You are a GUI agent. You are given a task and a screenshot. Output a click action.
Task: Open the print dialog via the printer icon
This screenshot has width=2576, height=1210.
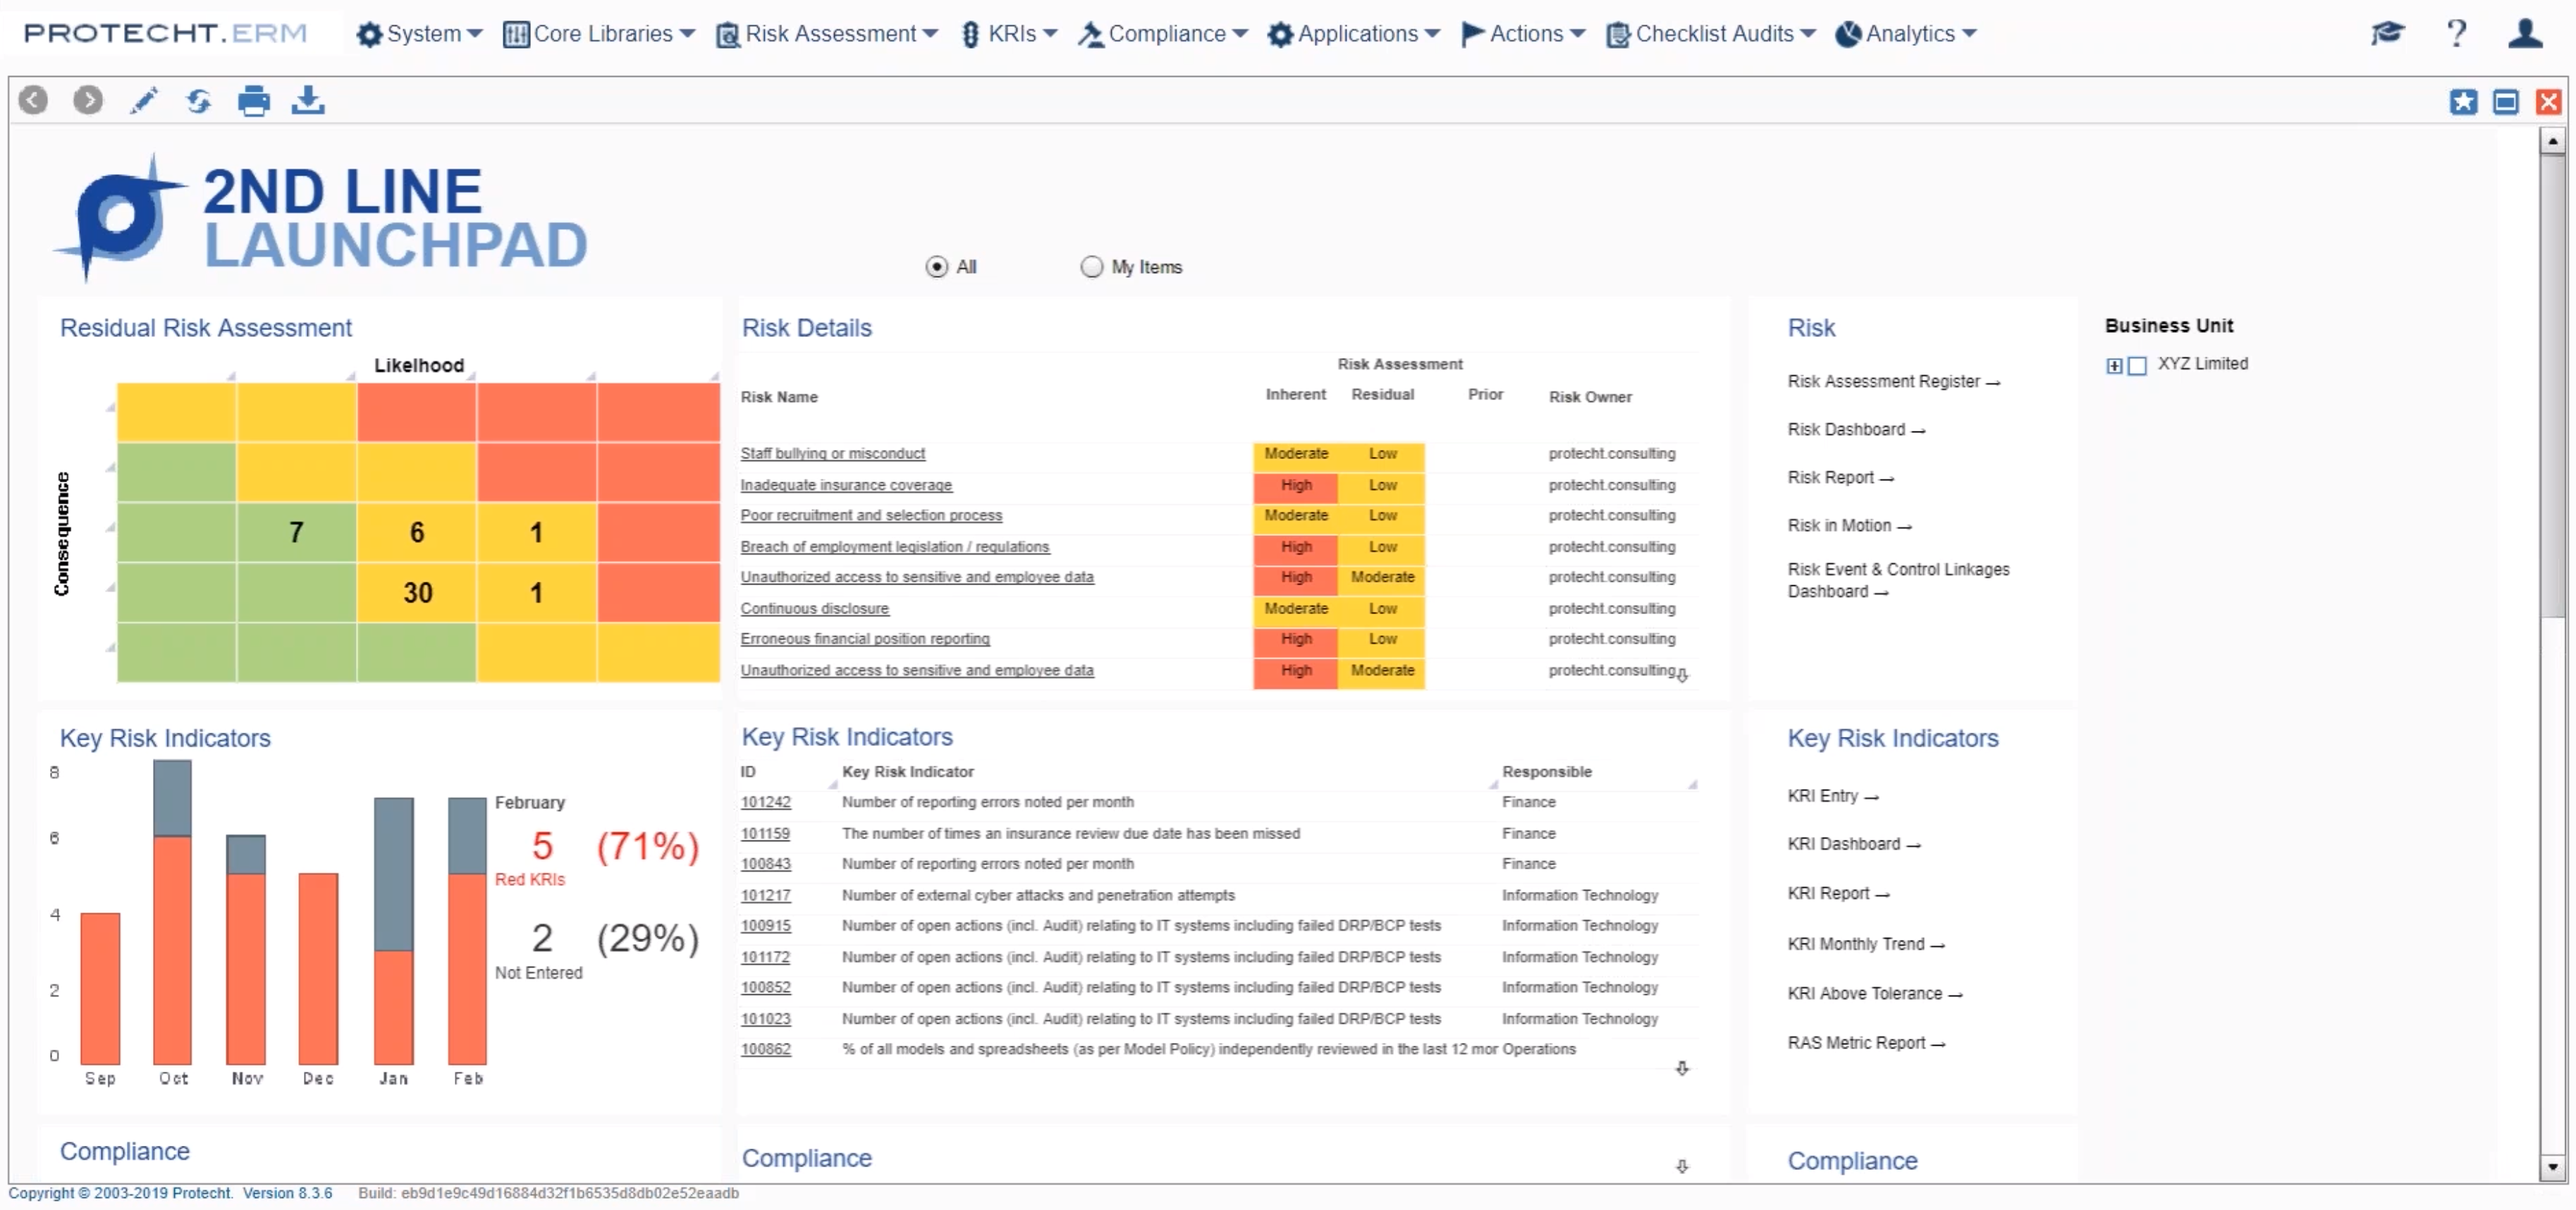coord(253,100)
